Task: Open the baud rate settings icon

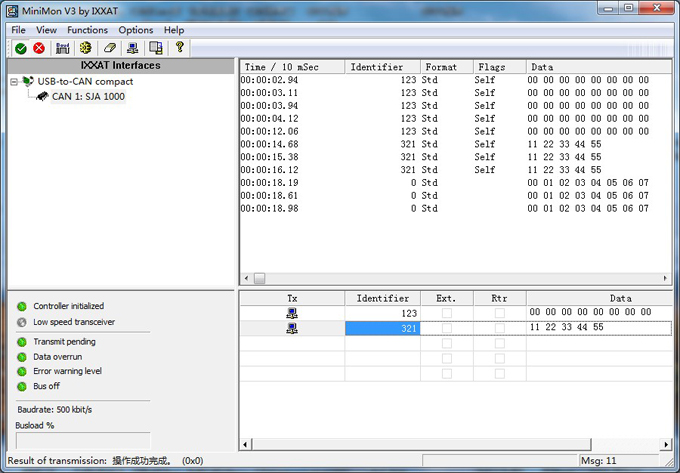Action: coord(63,47)
